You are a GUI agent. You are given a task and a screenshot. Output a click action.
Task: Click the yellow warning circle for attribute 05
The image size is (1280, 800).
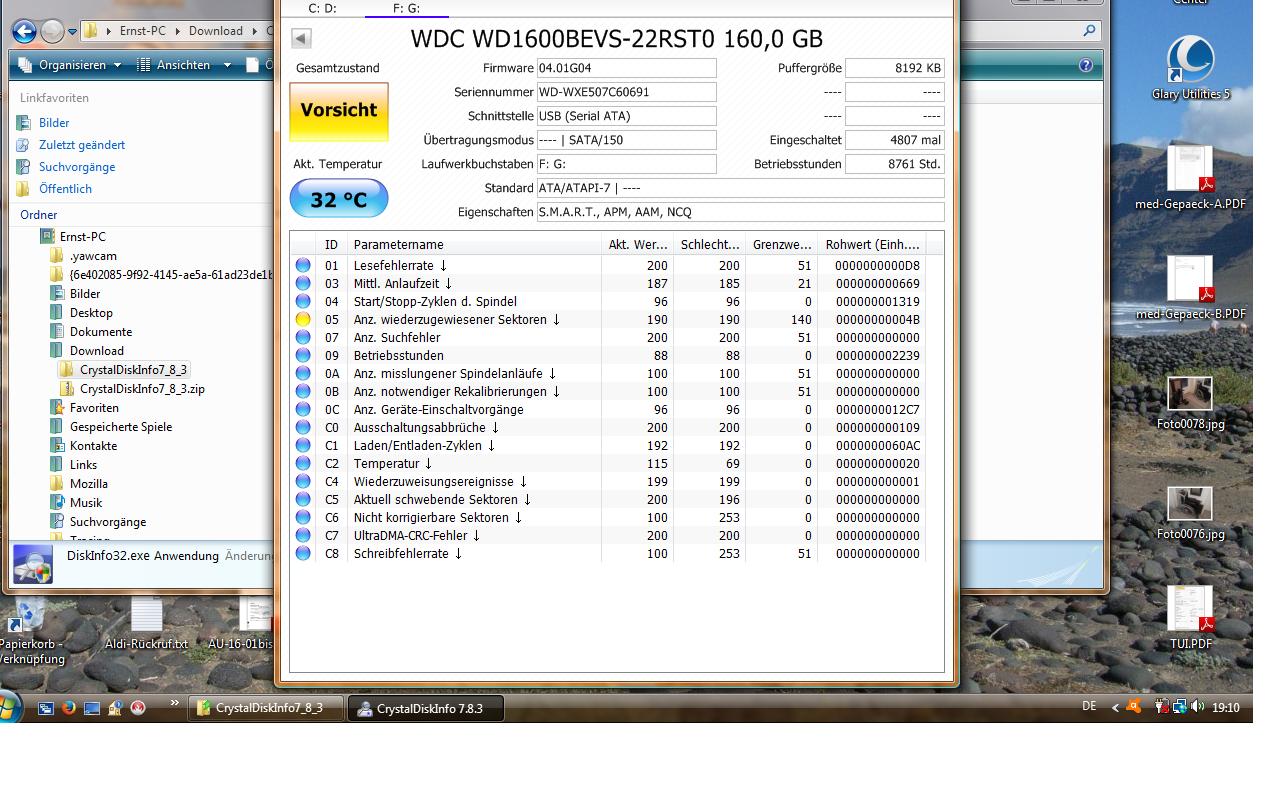(303, 320)
